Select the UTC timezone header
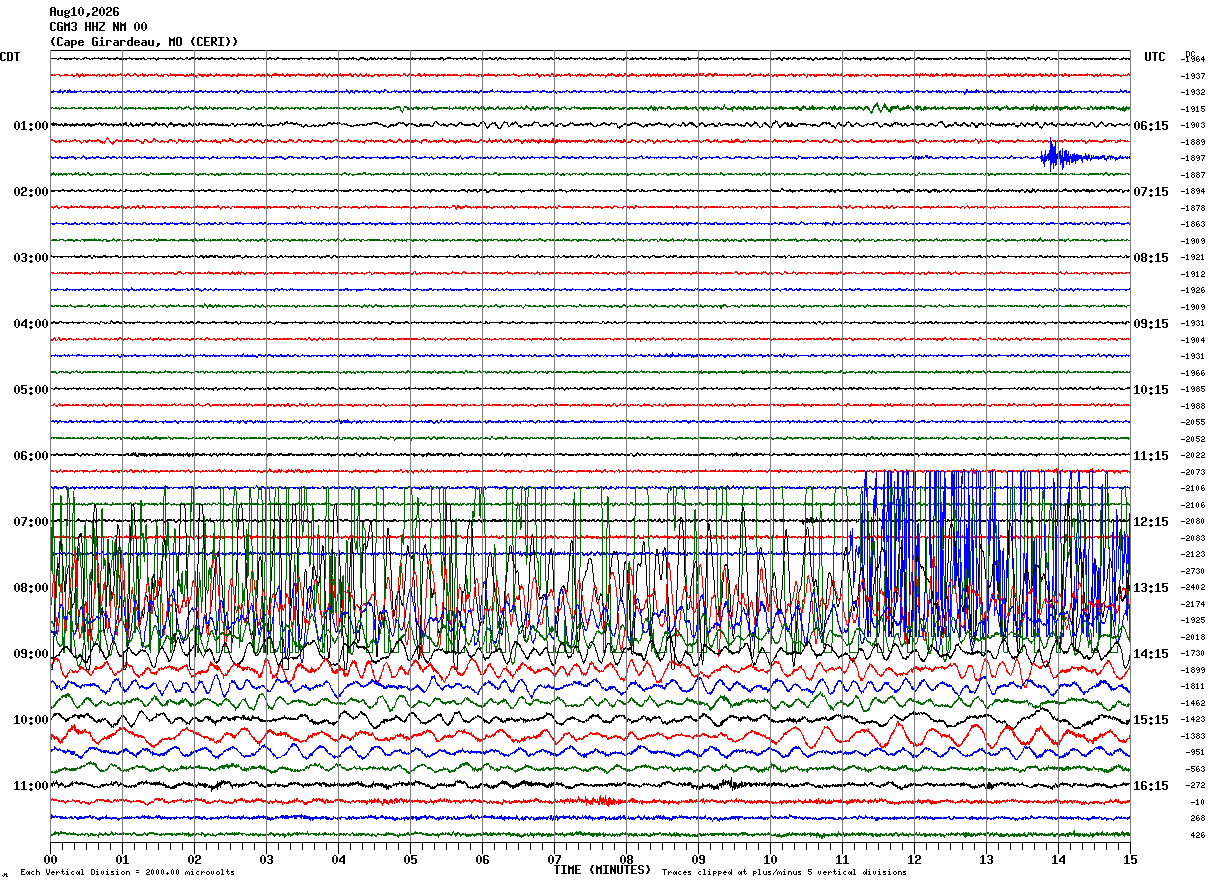Screen dimensions: 1210x886 click(x=1155, y=57)
